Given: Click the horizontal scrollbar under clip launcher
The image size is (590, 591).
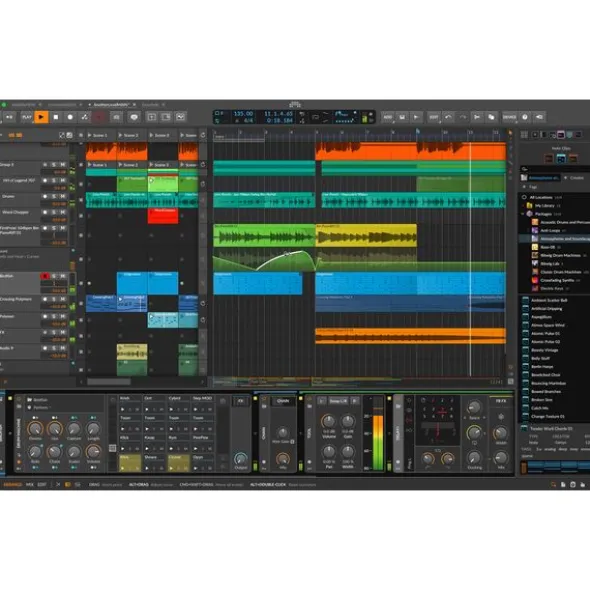Looking at the screenshot, I should (x=109, y=382).
